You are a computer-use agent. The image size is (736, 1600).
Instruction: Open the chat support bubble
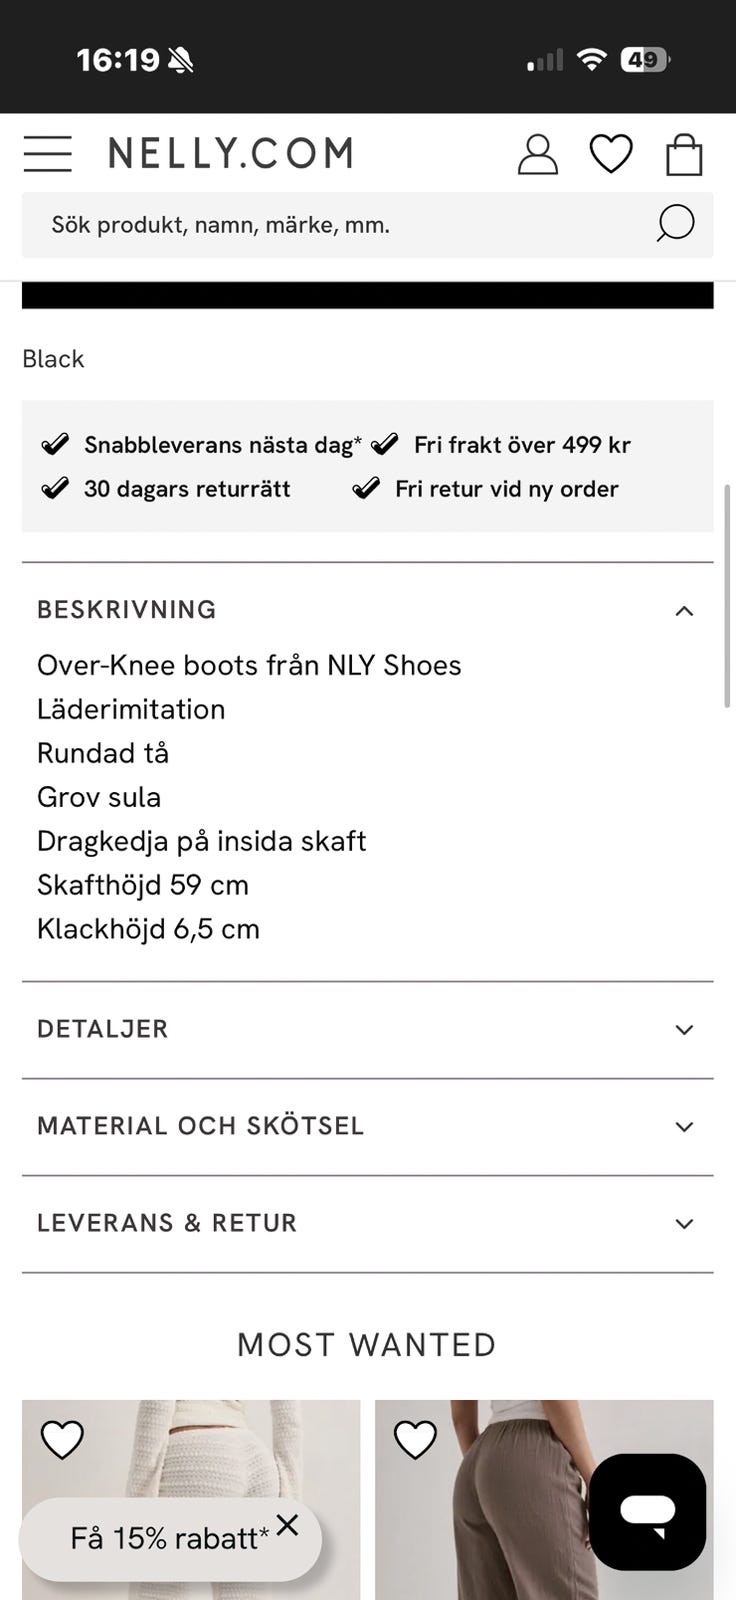coord(647,1511)
